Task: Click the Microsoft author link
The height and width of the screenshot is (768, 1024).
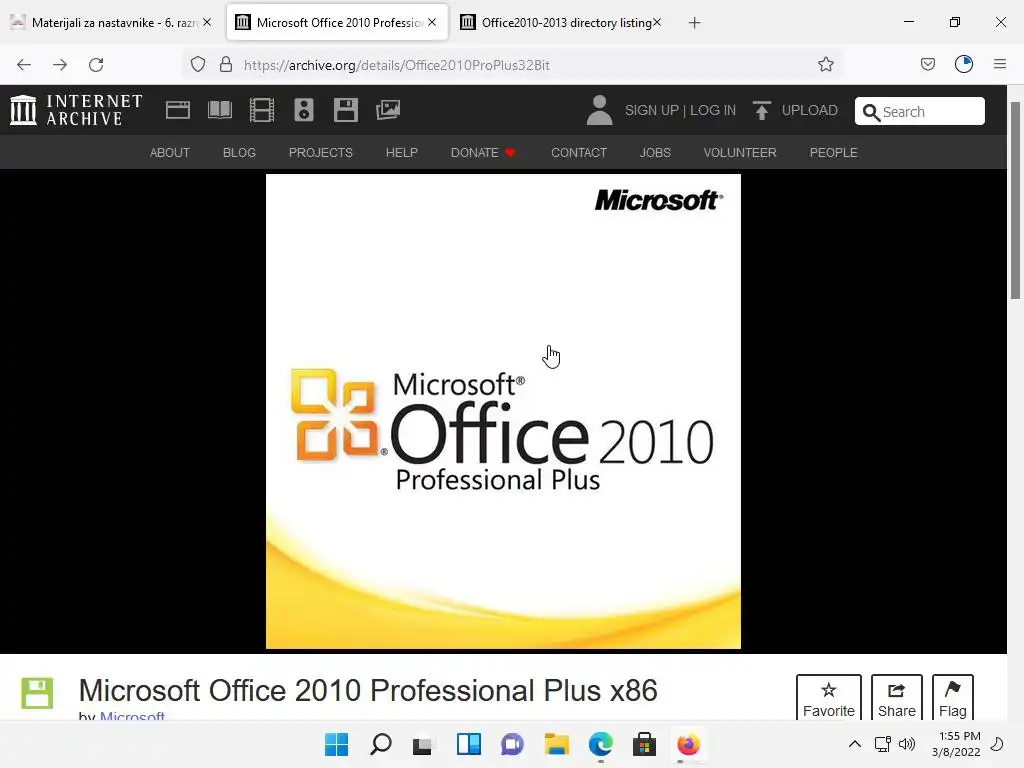Action: point(132,716)
